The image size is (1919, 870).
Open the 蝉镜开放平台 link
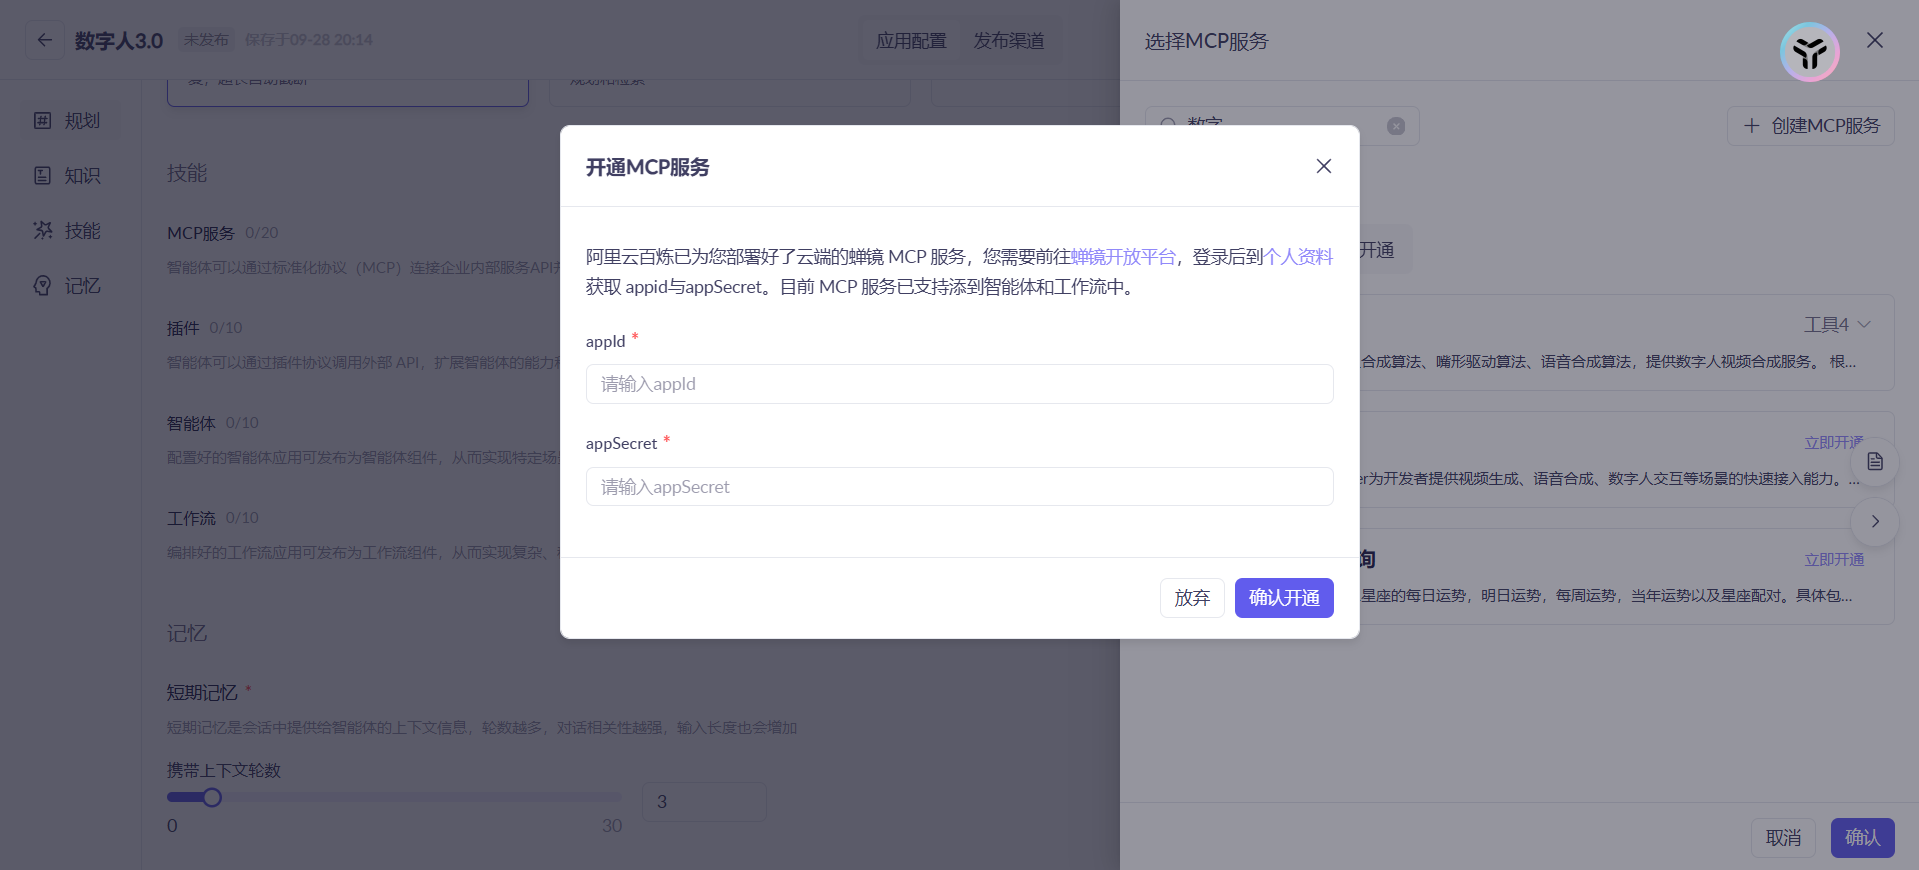click(x=1123, y=257)
